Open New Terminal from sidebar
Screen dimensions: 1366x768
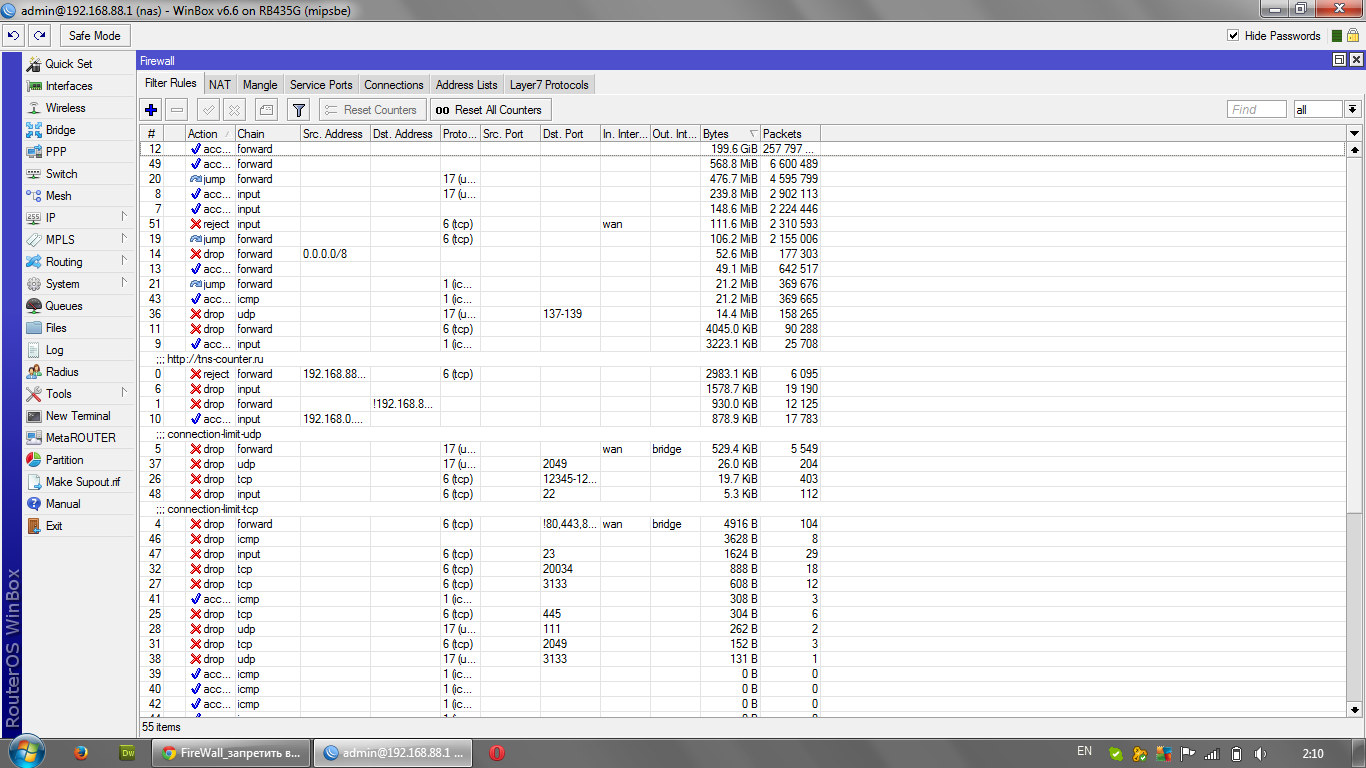coord(78,416)
